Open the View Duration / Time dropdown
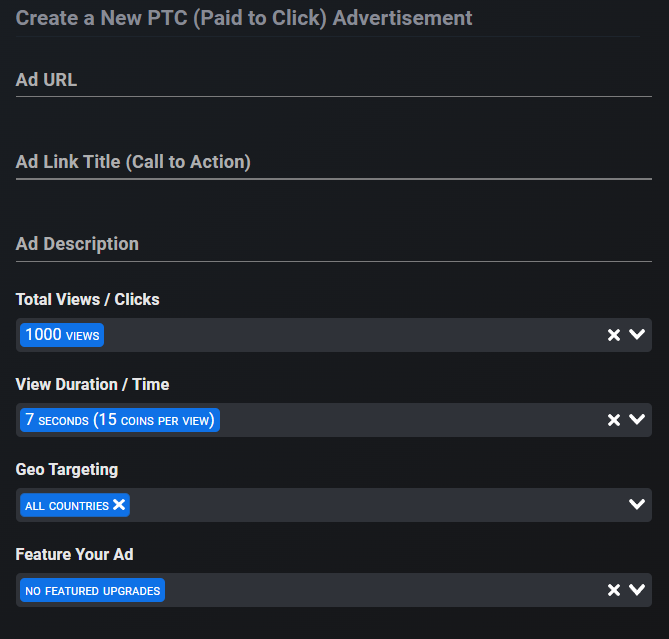Screen dimensions: 669x639 point(637,419)
